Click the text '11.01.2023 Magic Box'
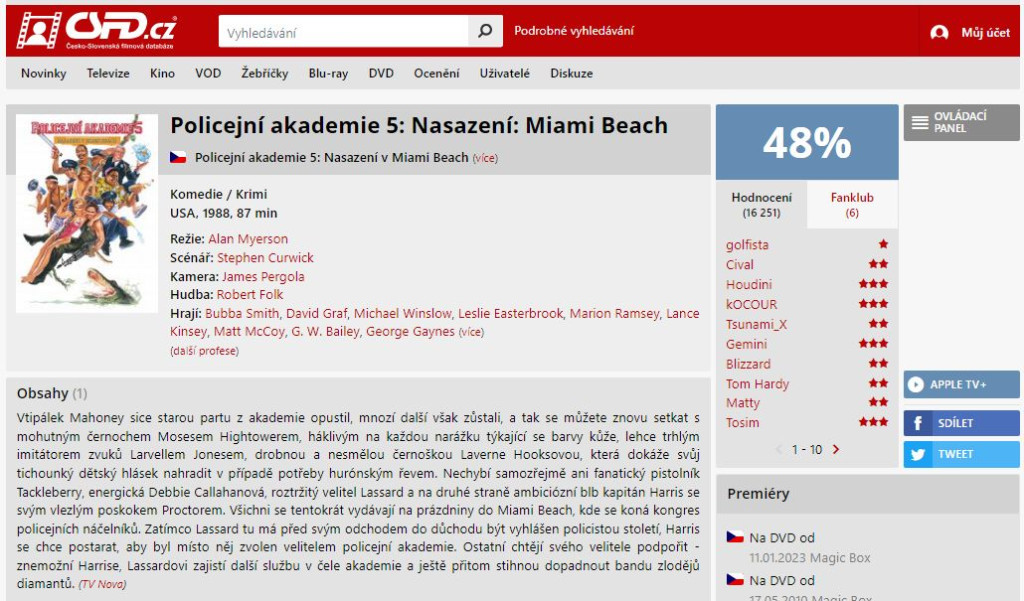This screenshot has width=1024, height=601. pyautogui.click(x=810, y=558)
